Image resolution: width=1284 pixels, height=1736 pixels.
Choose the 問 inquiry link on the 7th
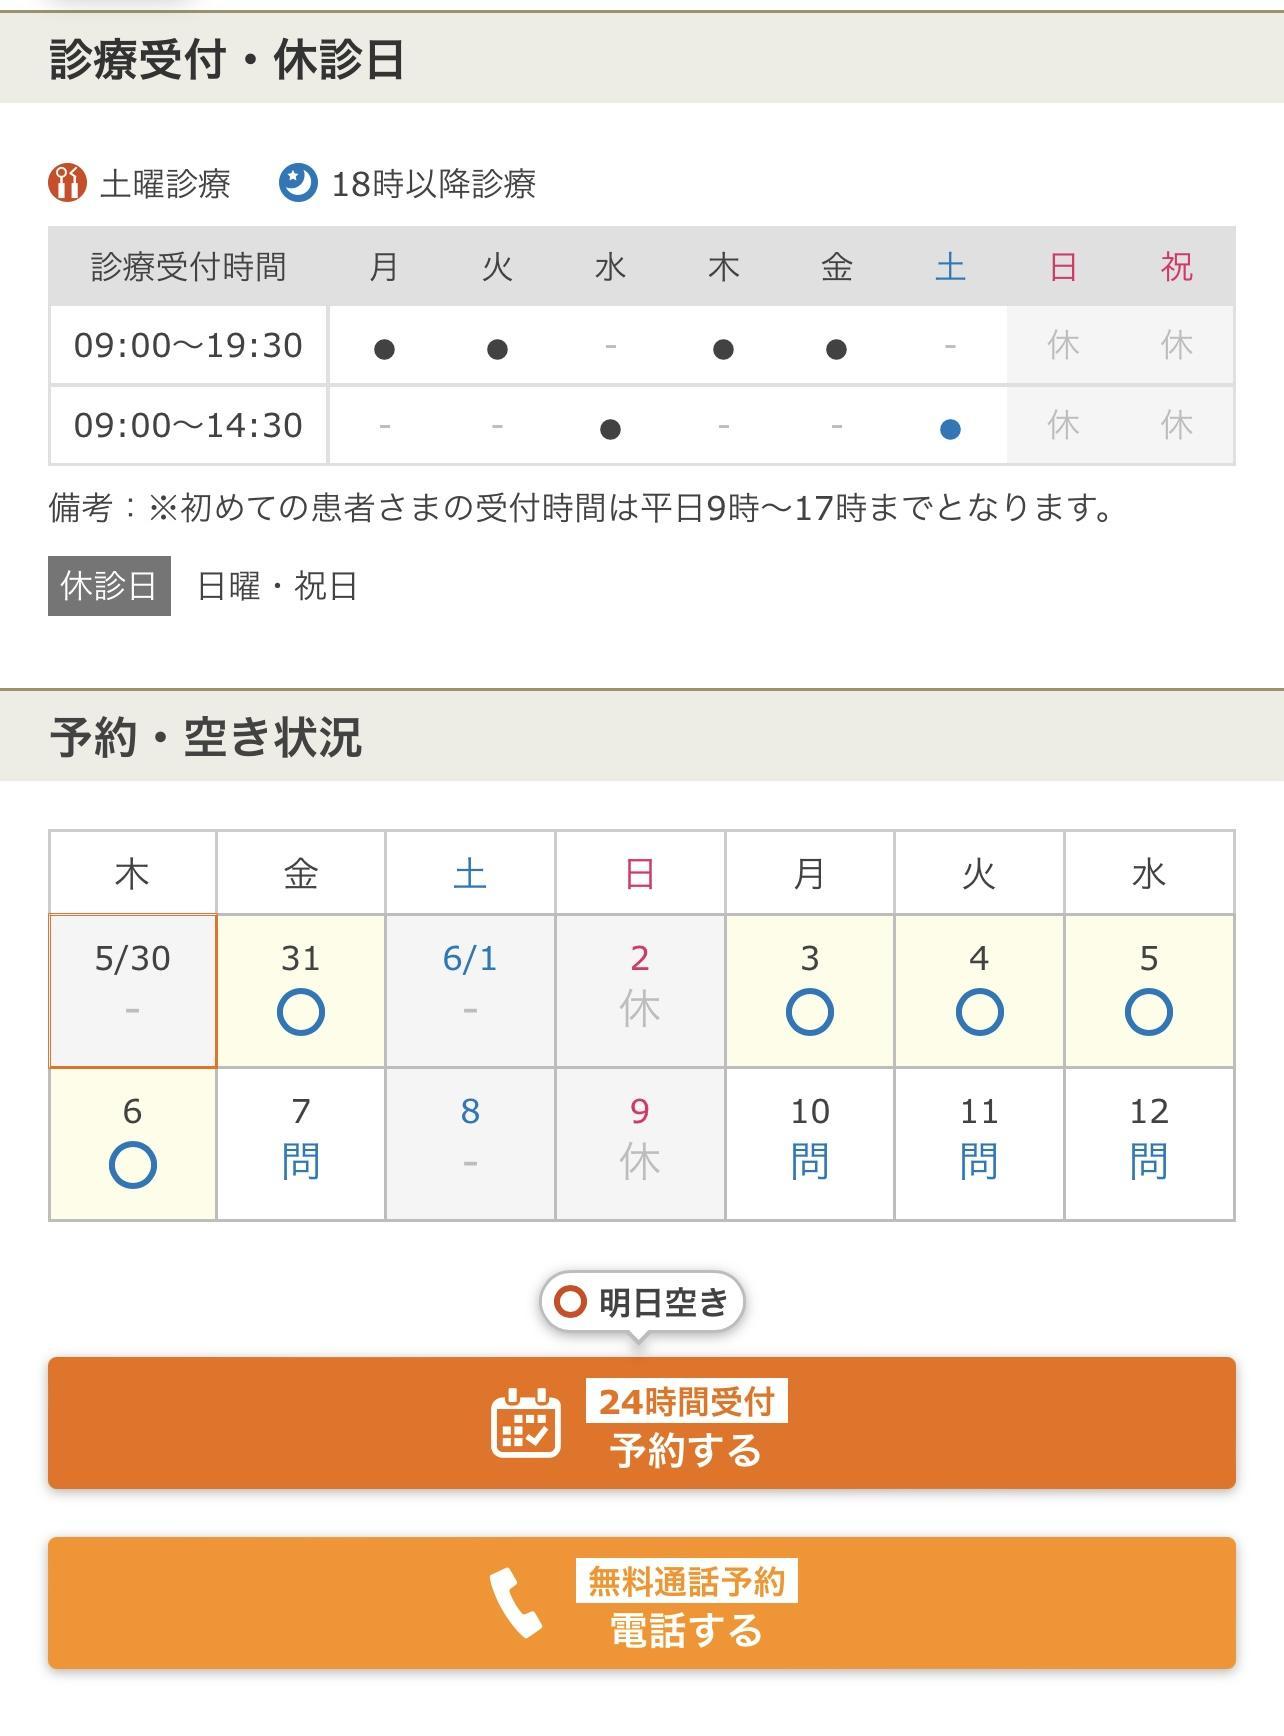point(300,1162)
